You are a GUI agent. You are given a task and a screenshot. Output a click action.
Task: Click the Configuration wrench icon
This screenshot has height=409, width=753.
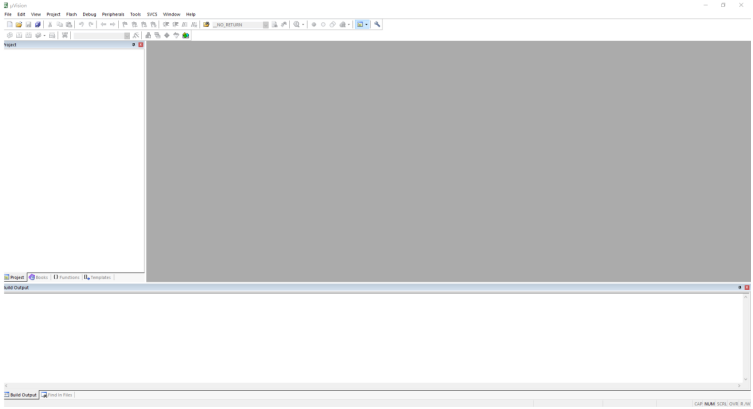tap(378, 24)
